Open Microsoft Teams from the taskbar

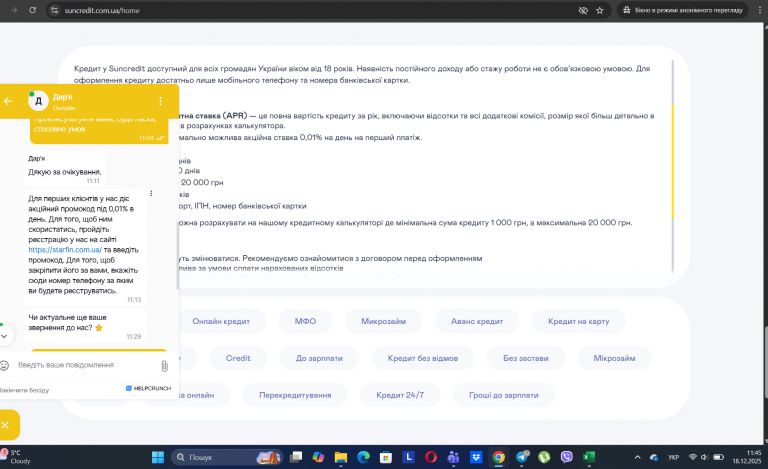coord(454,457)
